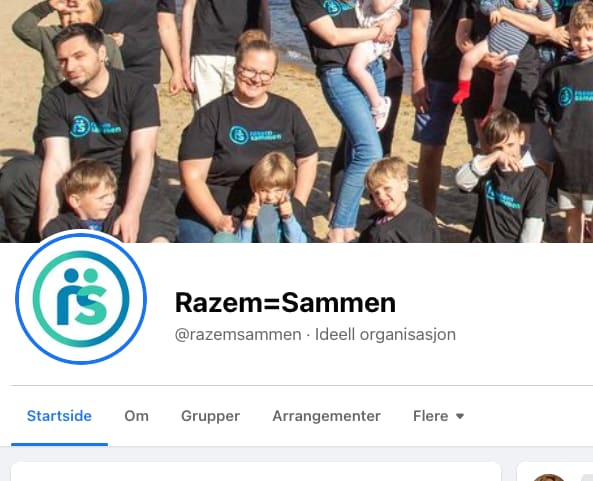The height and width of the screenshot is (481, 593).
Task: Switch to the Om tab
Action: [x=137, y=416]
